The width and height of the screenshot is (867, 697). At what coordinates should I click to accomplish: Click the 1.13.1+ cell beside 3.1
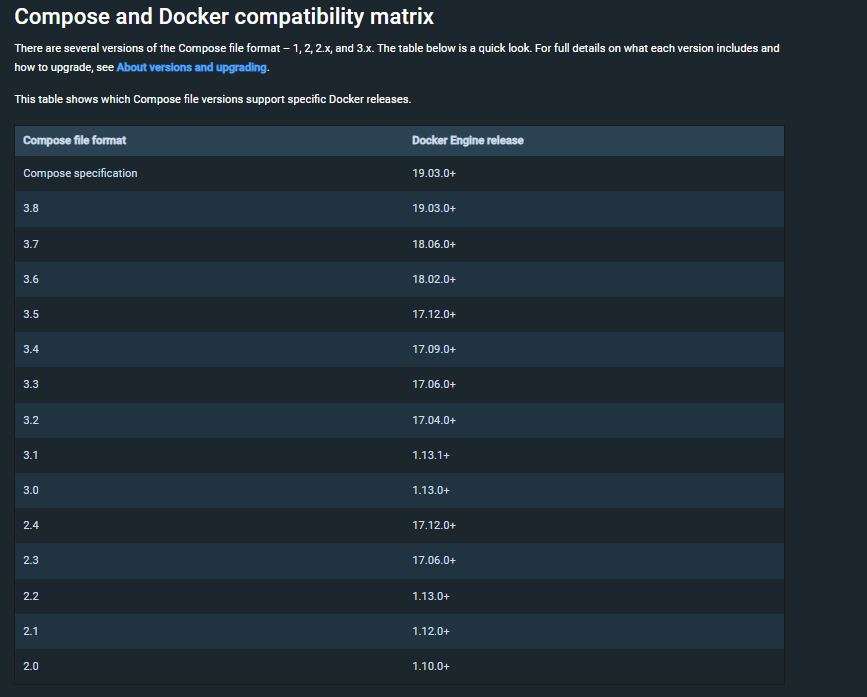(431, 454)
